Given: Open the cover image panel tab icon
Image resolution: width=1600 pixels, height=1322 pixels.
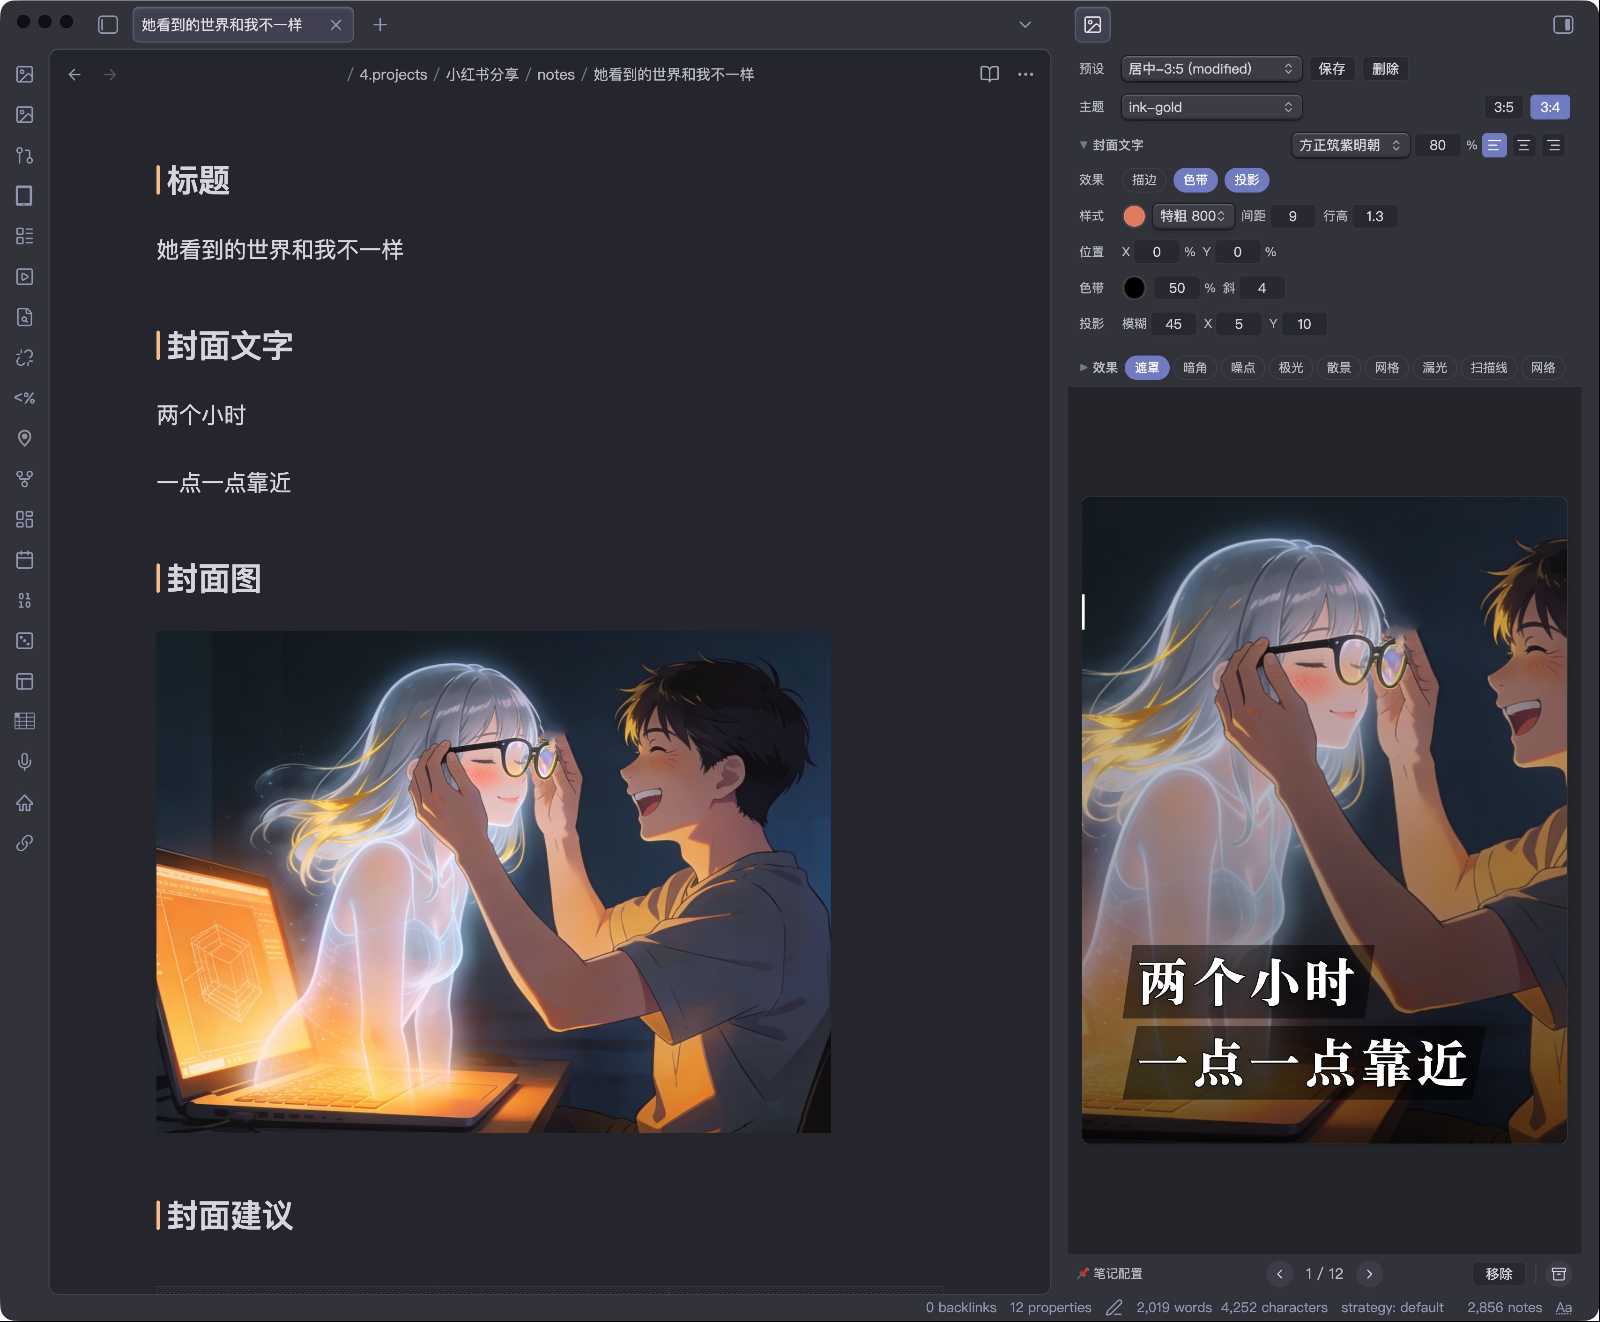Looking at the screenshot, I should 1093,25.
